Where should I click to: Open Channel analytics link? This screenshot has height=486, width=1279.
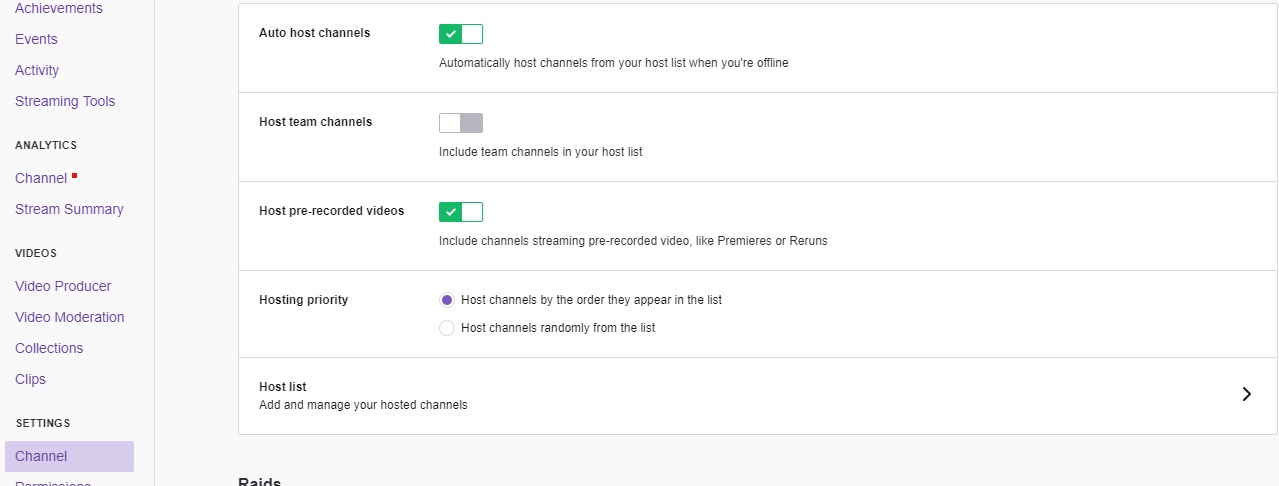(41, 178)
